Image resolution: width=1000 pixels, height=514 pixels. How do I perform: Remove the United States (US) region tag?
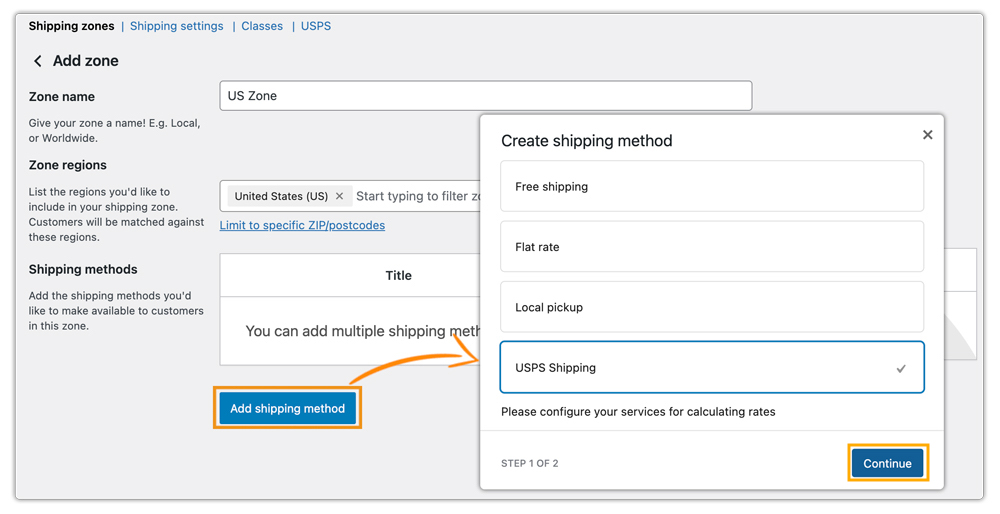(339, 196)
